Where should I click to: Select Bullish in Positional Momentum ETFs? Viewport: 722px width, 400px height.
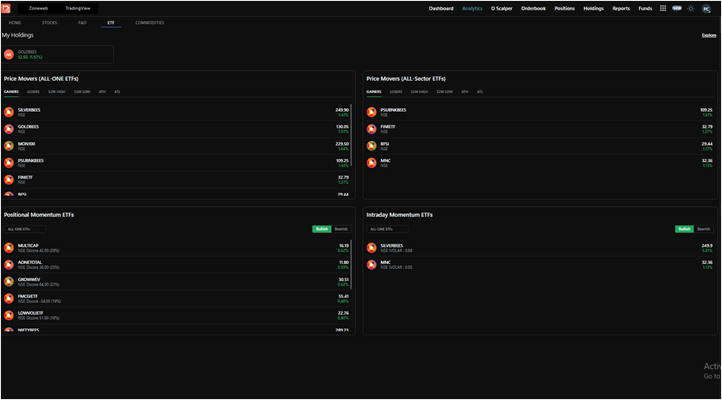point(322,229)
